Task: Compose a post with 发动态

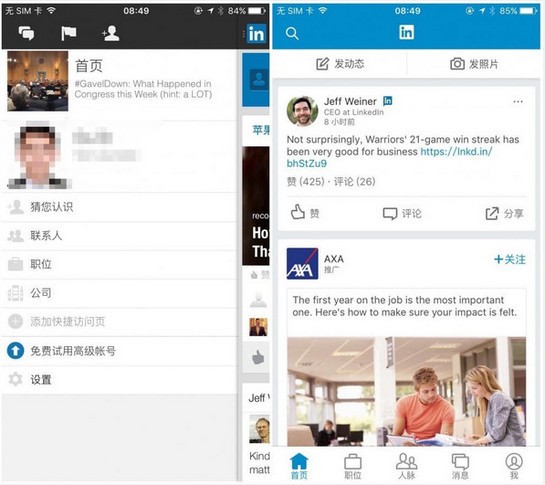Action: click(x=340, y=64)
